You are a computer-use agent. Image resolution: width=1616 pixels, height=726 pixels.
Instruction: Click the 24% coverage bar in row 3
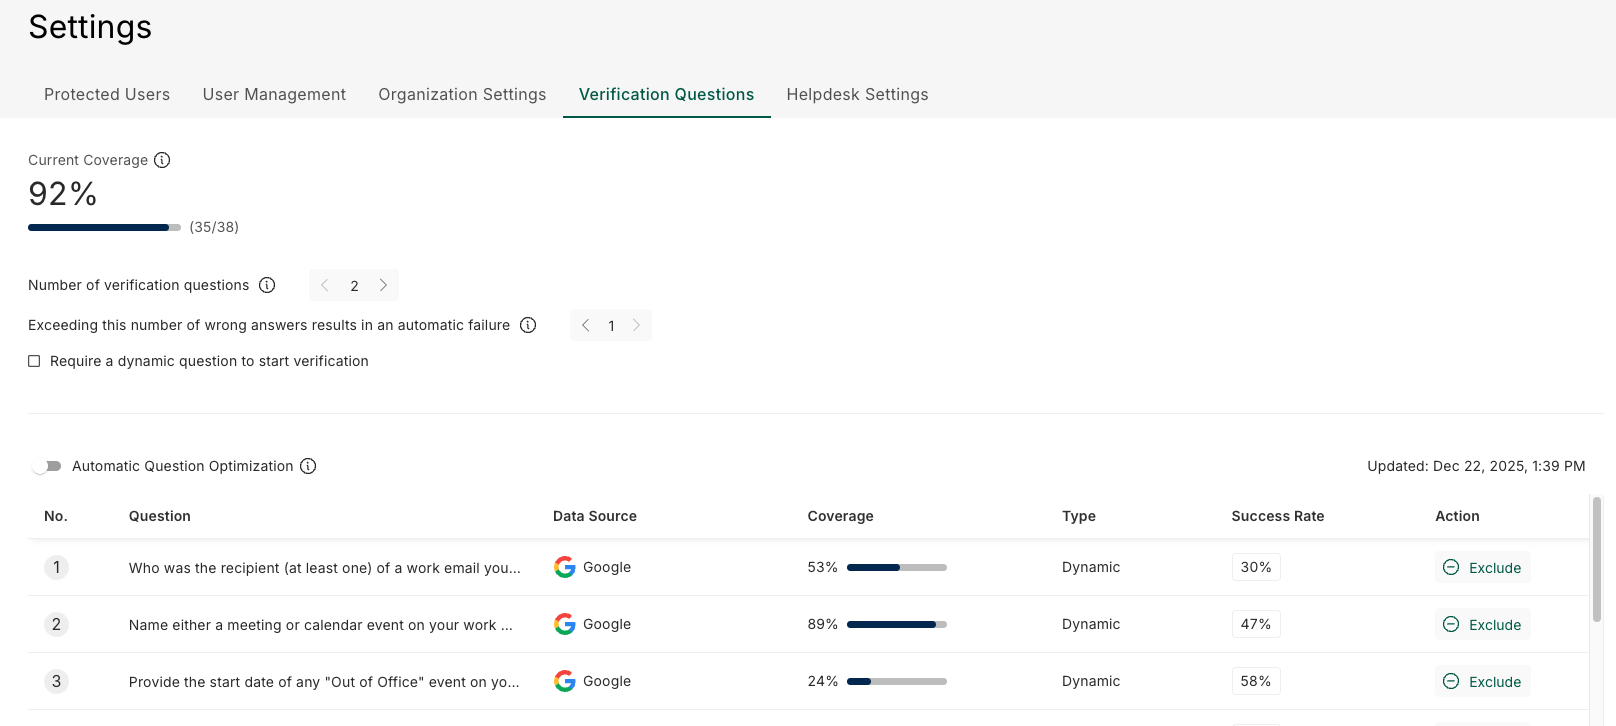pos(897,681)
